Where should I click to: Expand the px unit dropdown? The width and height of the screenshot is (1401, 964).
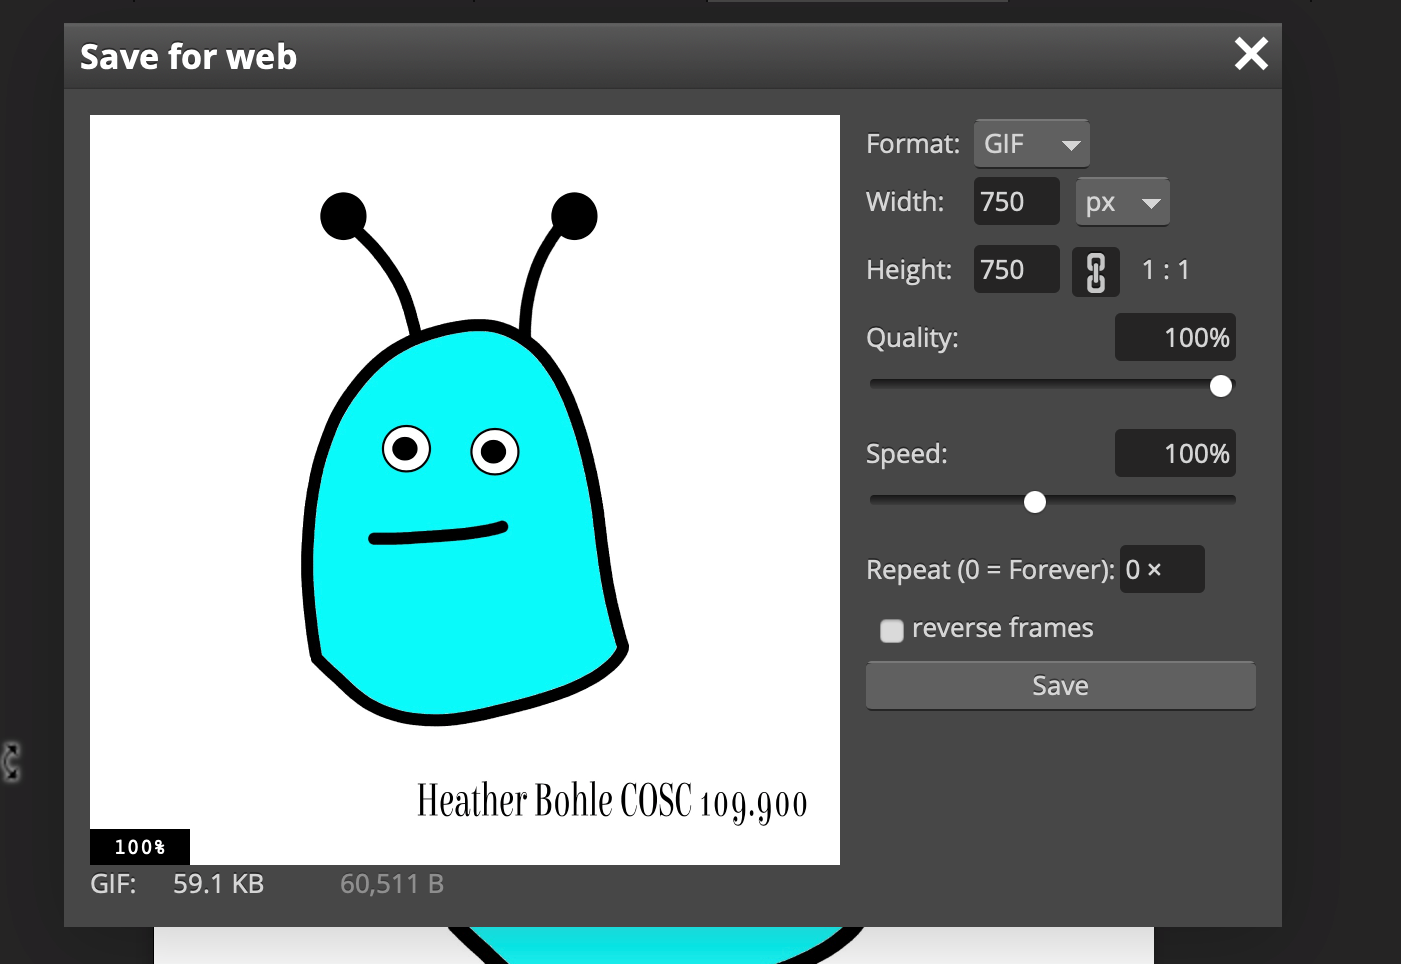click(1122, 203)
